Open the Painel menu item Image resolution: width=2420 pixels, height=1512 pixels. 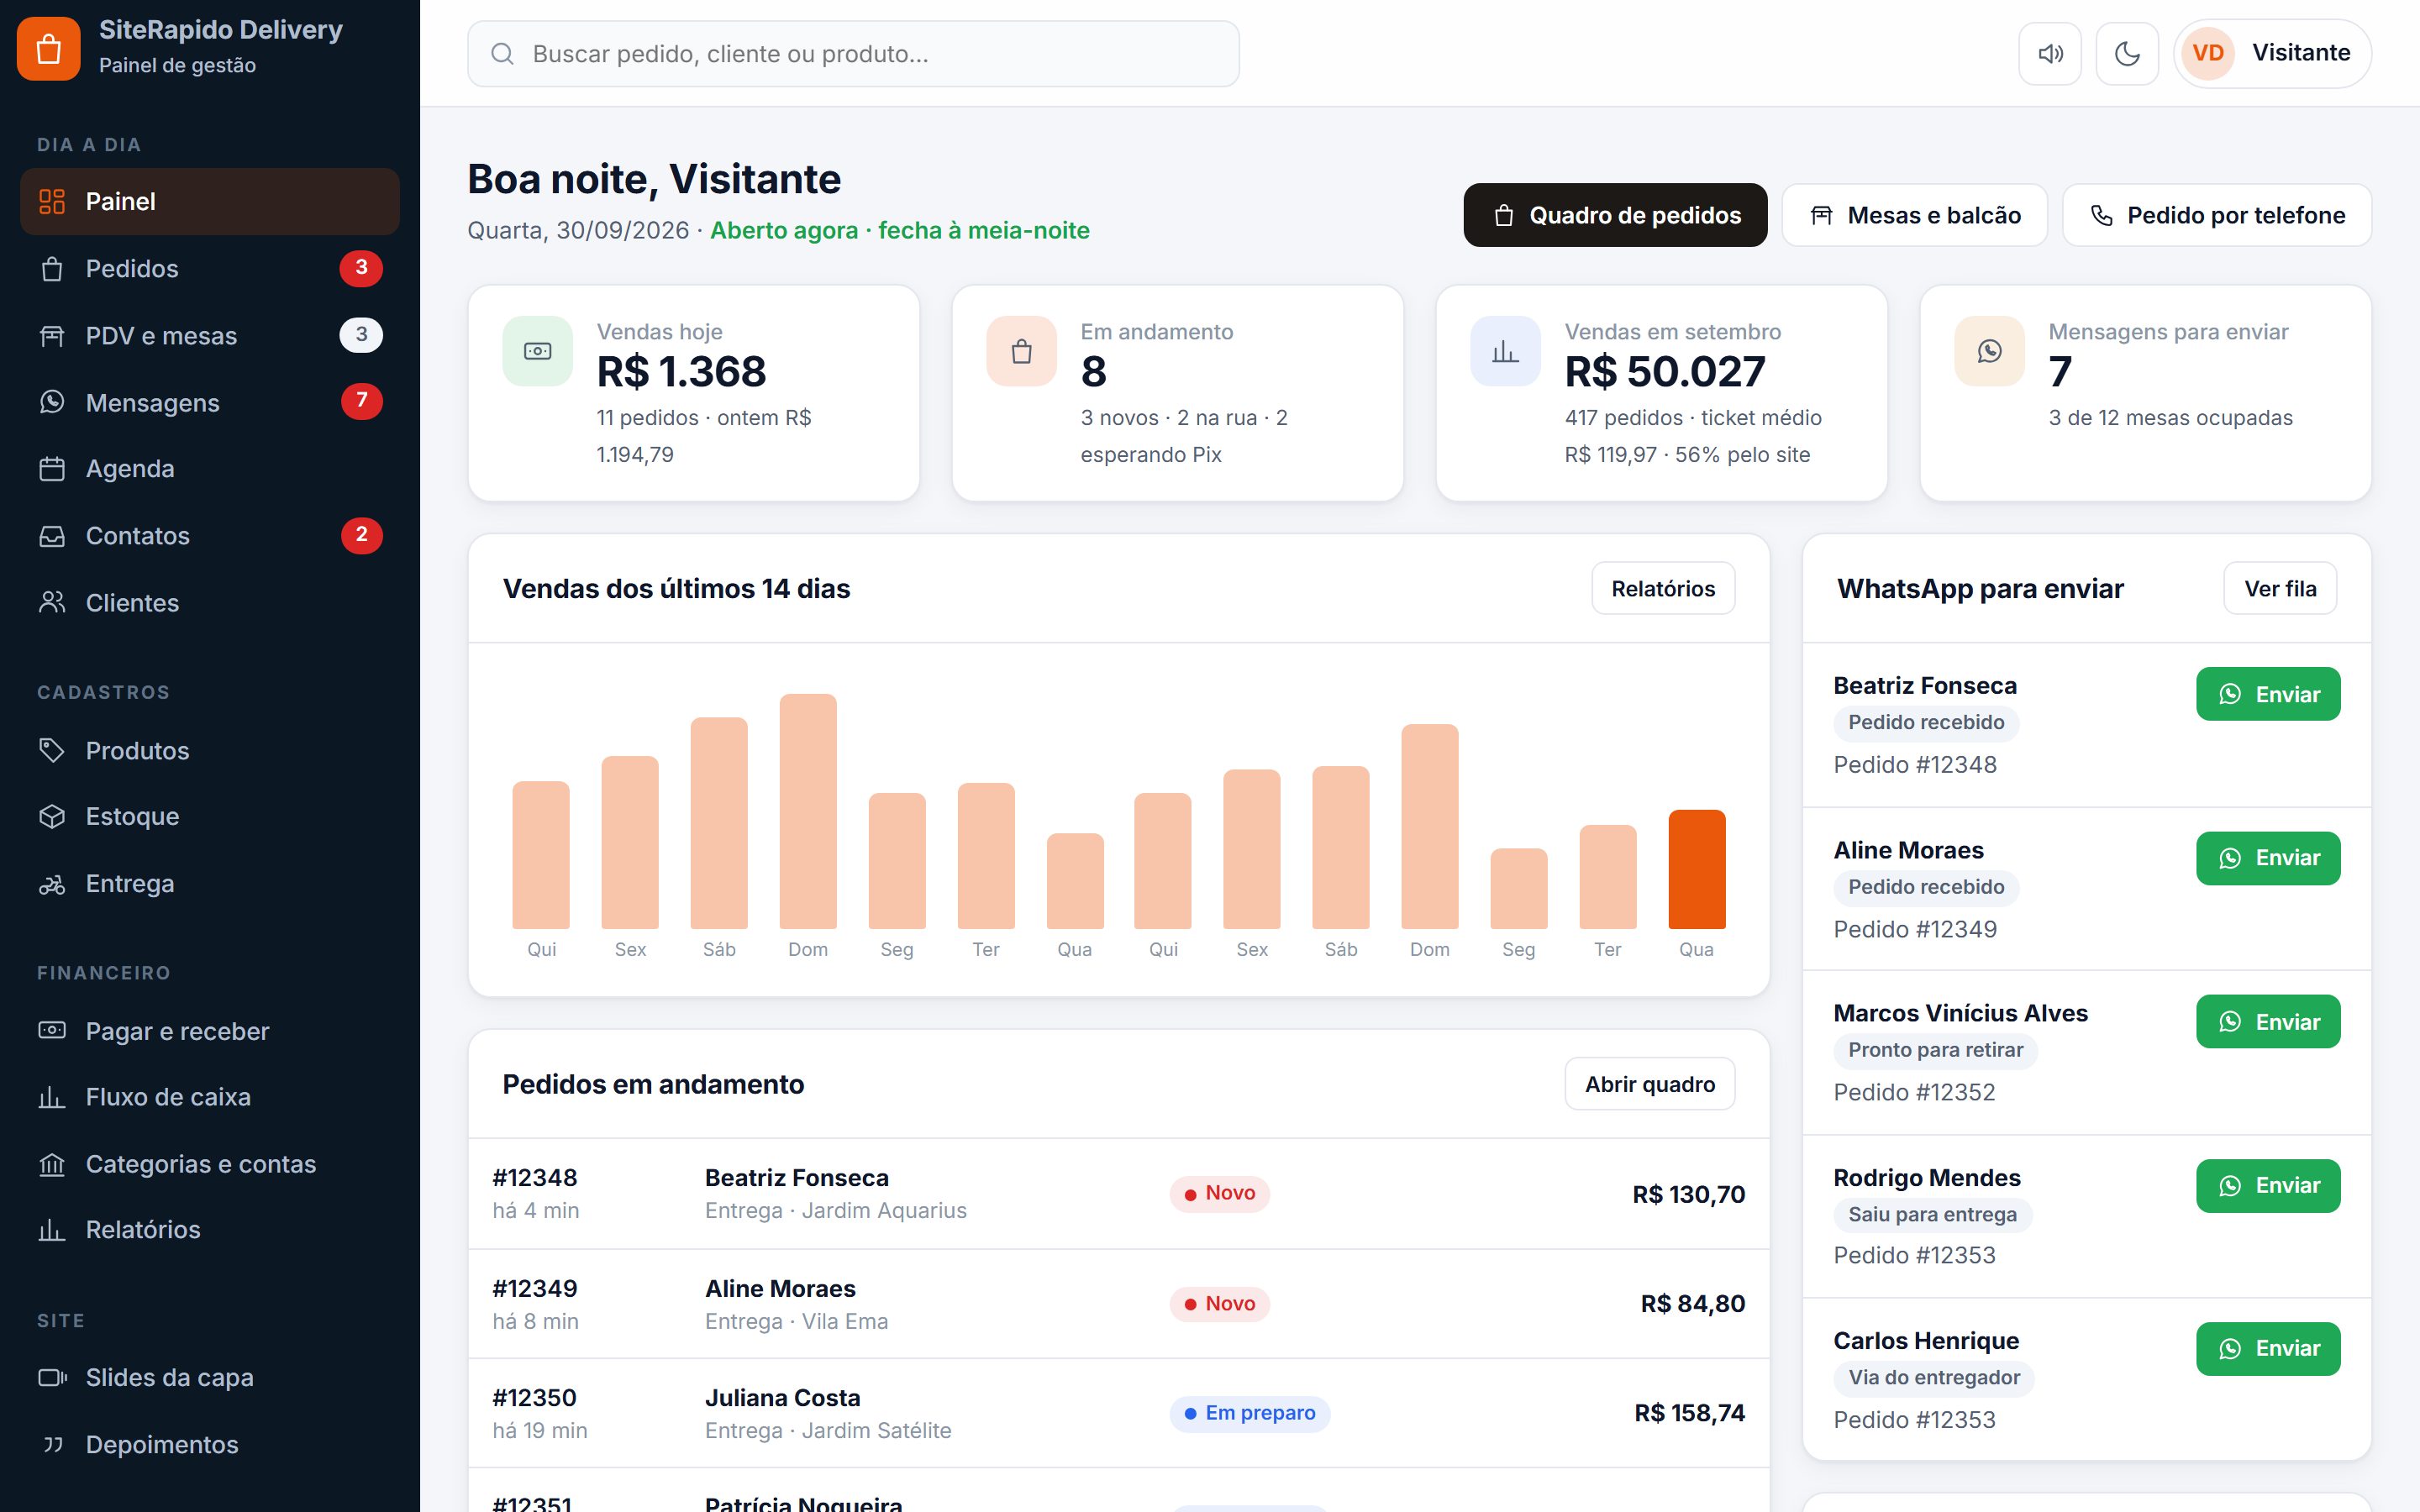pos(210,202)
